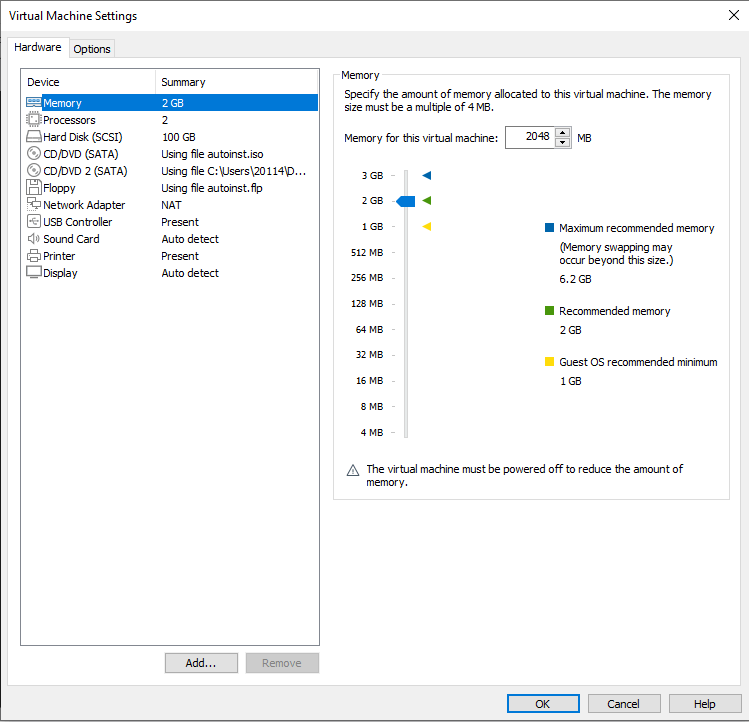Decrease memory with the down spinner arrow

click(x=563, y=142)
